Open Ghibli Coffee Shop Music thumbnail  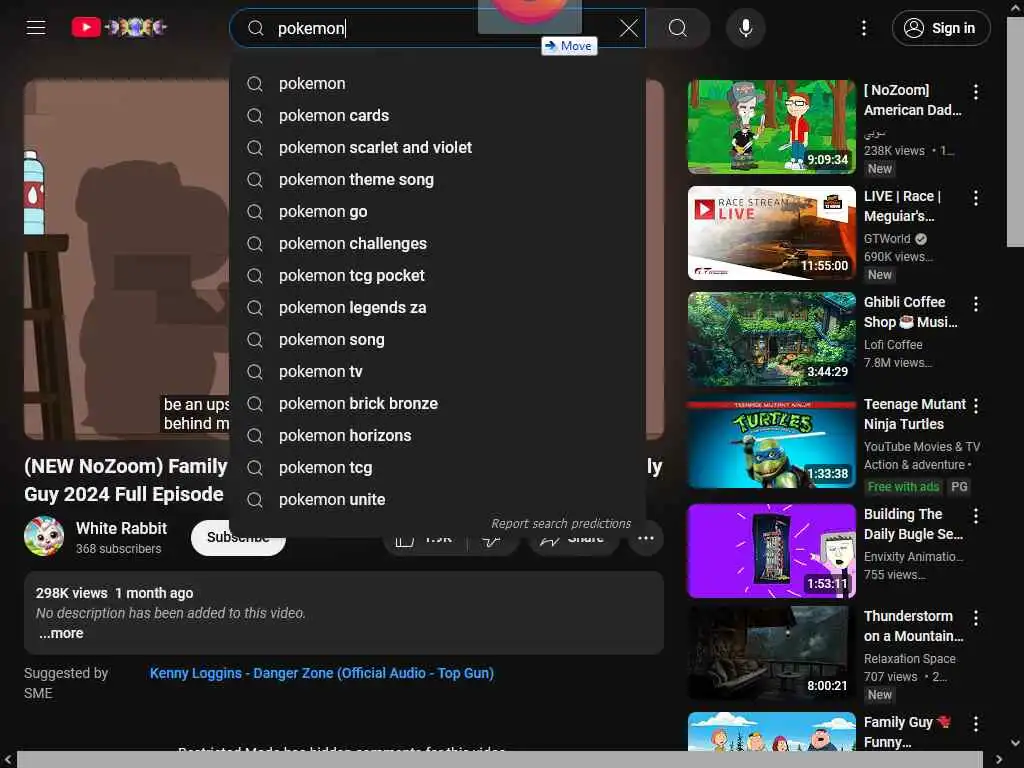(771, 339)
